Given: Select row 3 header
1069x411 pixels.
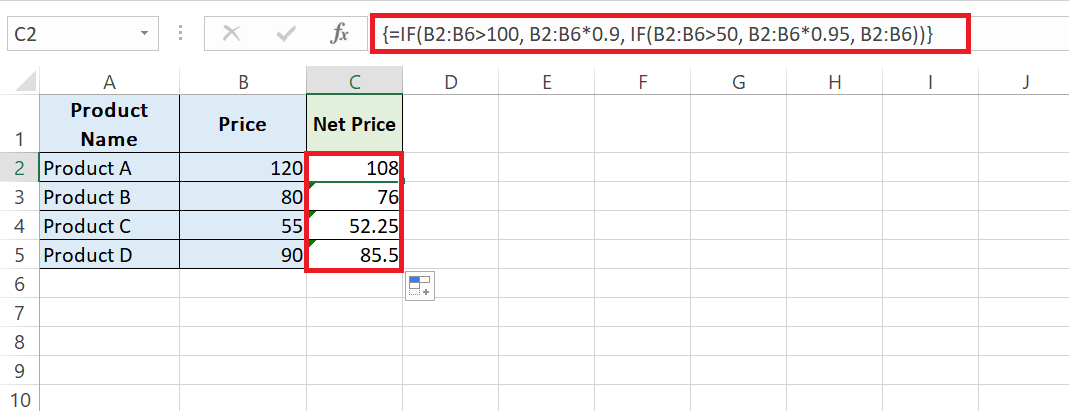Looking at the screenshot, I should click(19, 196).
